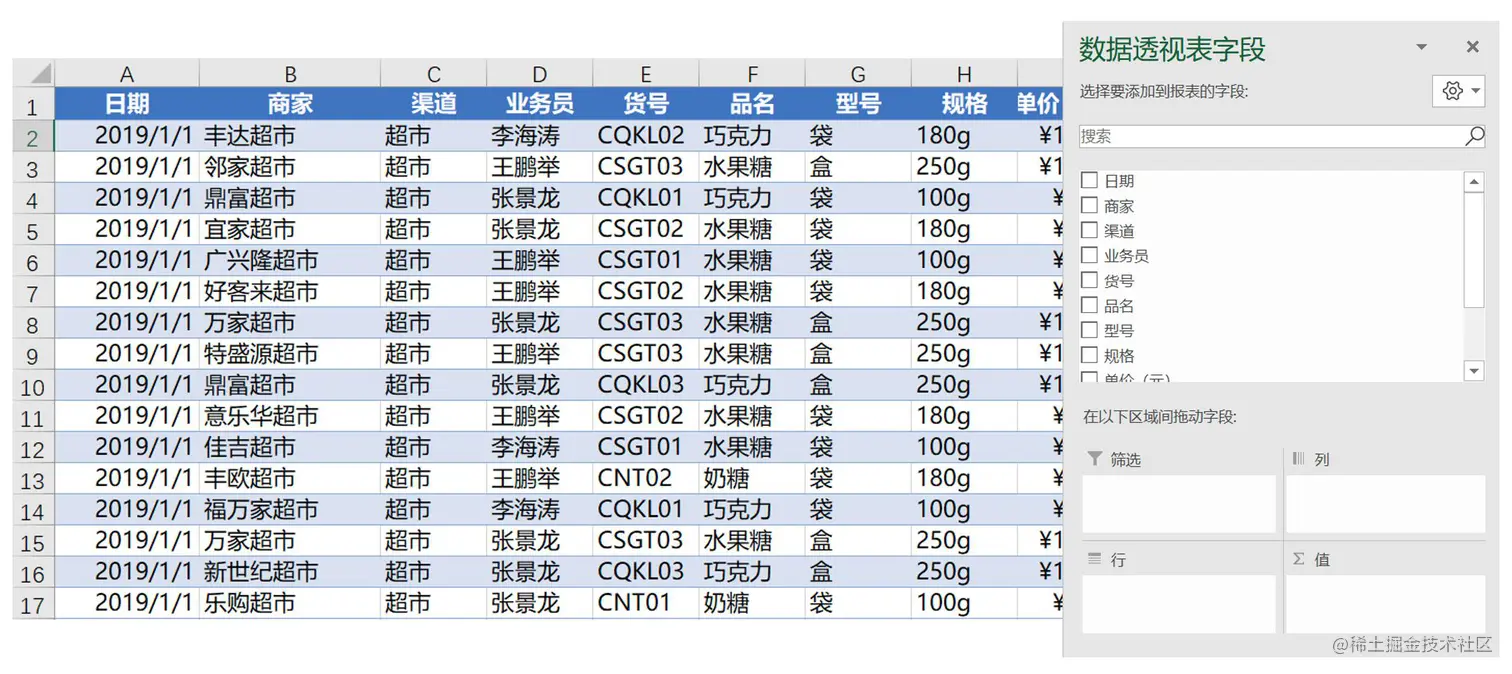The image size is (1512, 674).
Task: Select cell containing 邻家超市
Action: (x=290, y=166)
